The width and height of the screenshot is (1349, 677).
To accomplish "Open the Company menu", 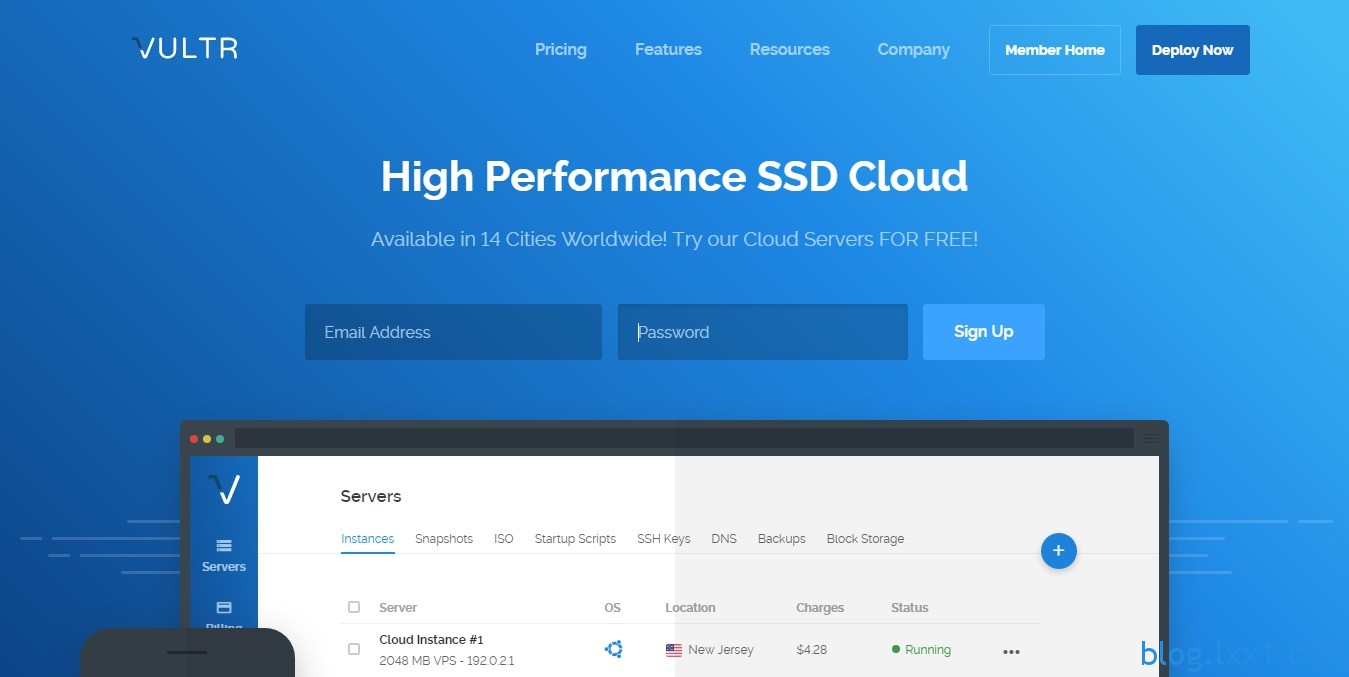I will [914, 49].
